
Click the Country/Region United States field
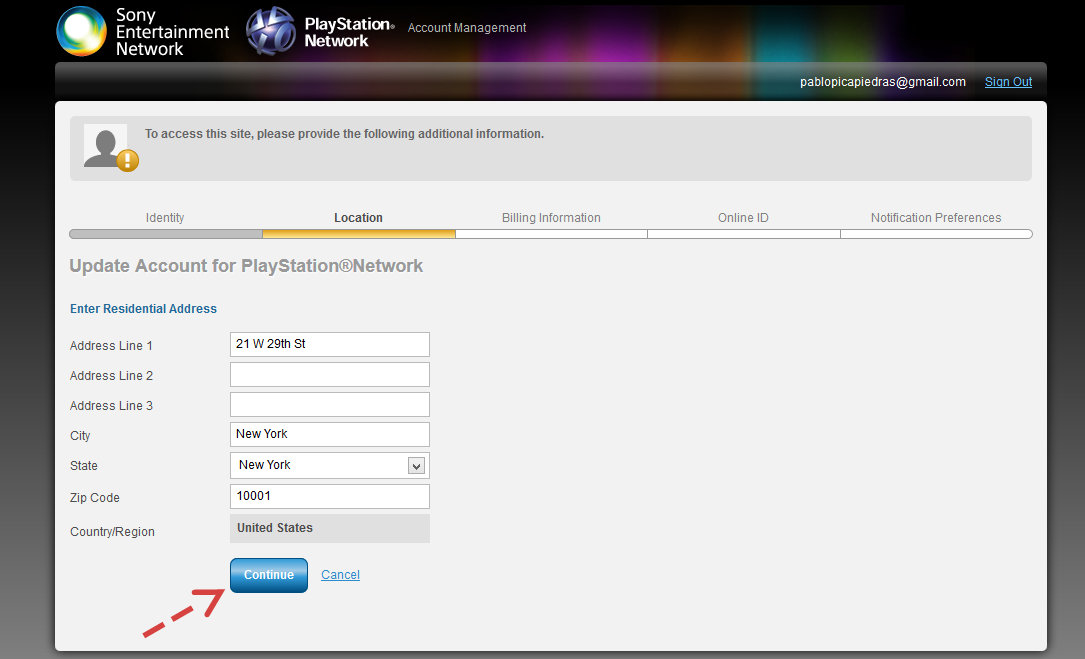tap(329, 529)
